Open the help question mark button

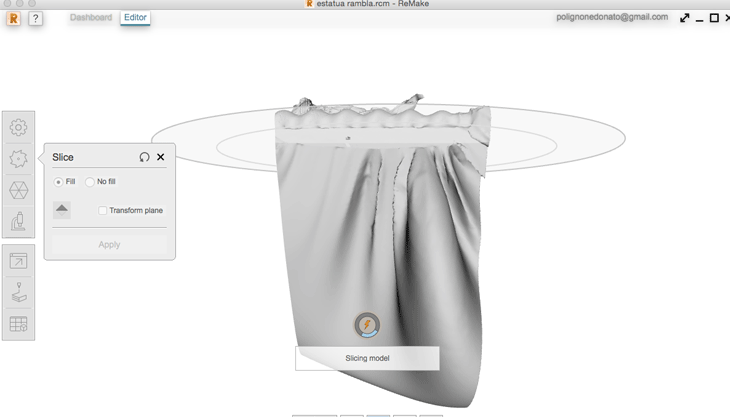pyautogui.click(x=35, y=19)
